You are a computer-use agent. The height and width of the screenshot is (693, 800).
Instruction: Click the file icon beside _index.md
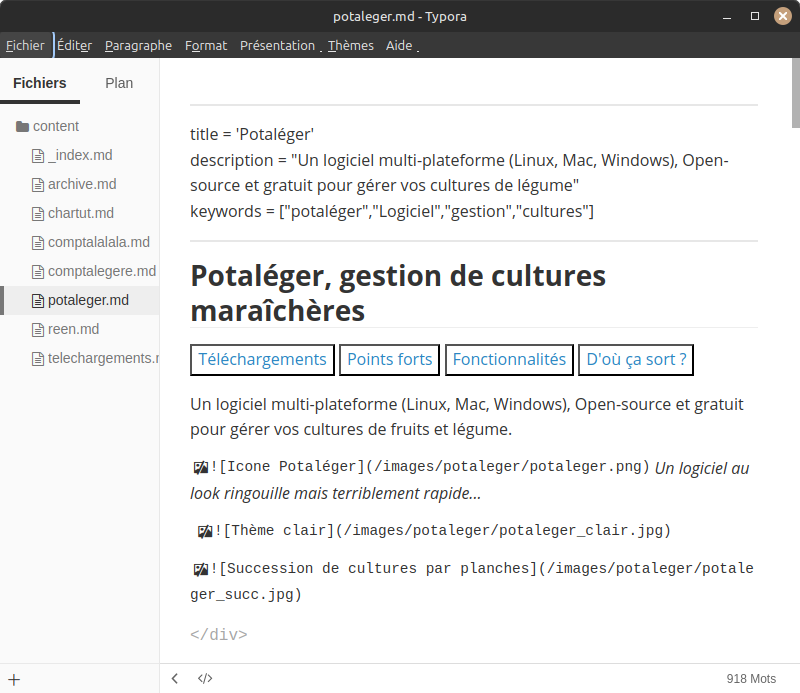(38, 156)
